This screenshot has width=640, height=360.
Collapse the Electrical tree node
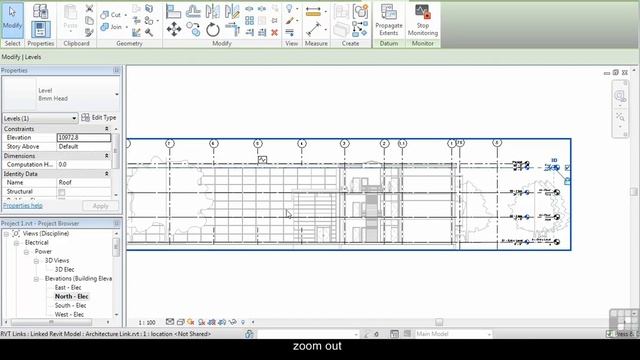(x=16, y=243)
